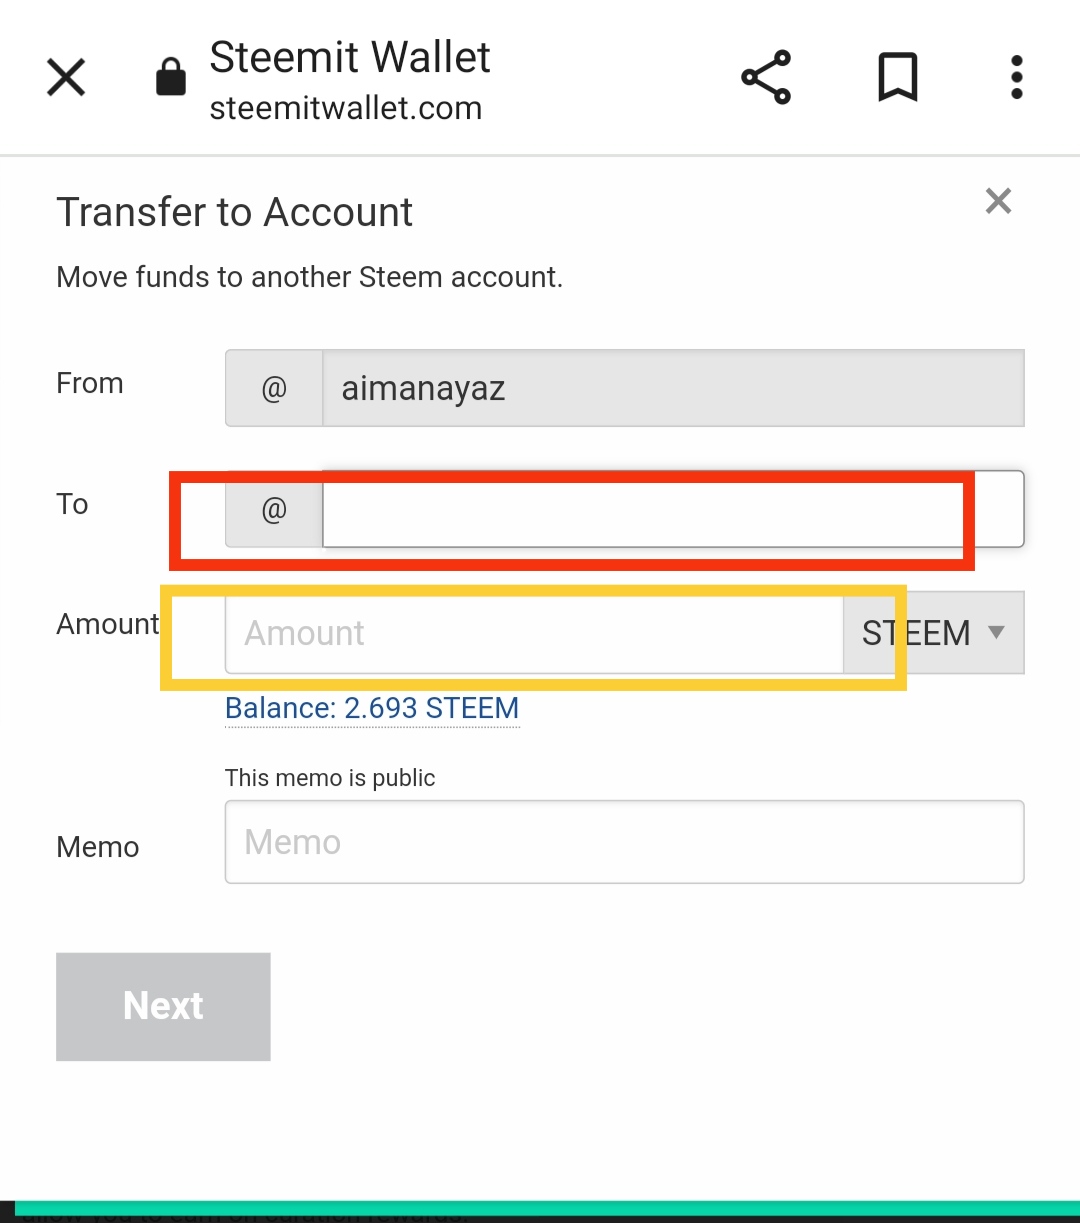Click the @ prefix beside aimanayaz
Screen dimensions: 1080x1223
(274, 388)
